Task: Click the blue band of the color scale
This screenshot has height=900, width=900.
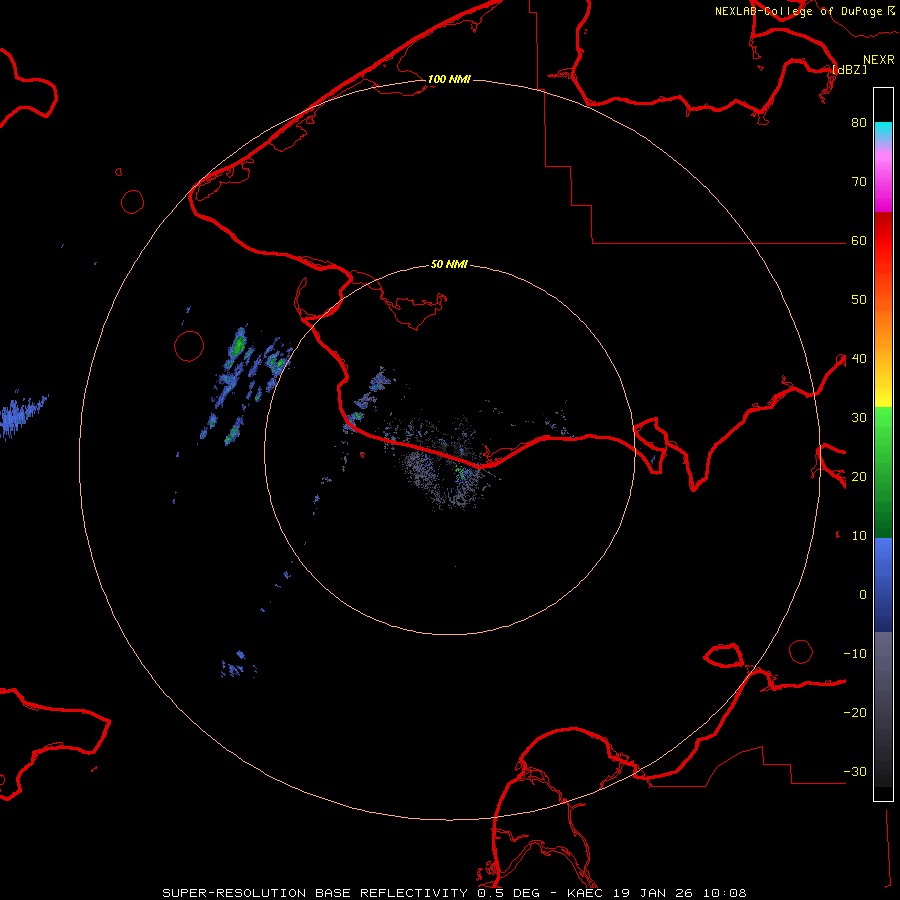Action: [x=883, y=585]
